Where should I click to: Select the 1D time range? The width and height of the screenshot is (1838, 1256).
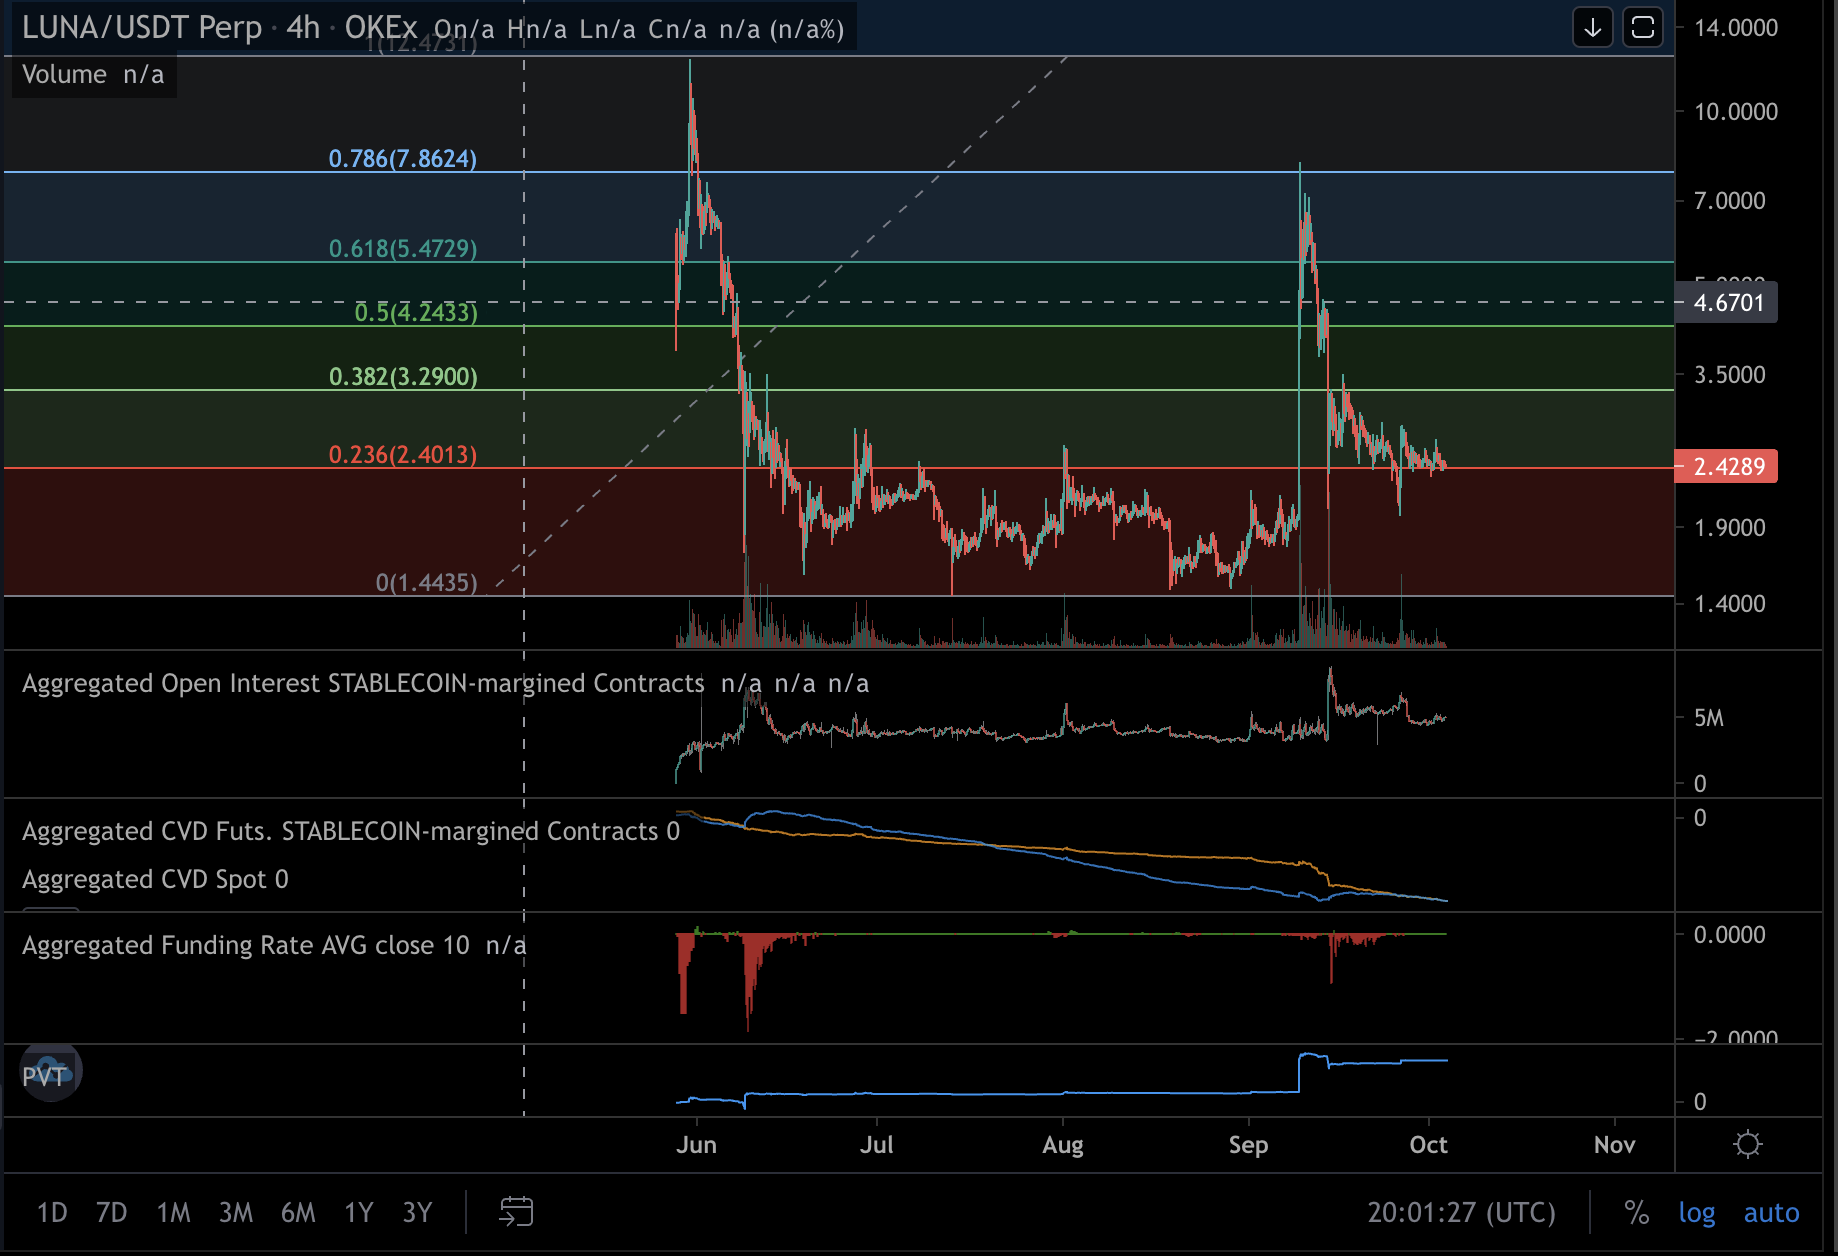click(x=52, y=1212)
